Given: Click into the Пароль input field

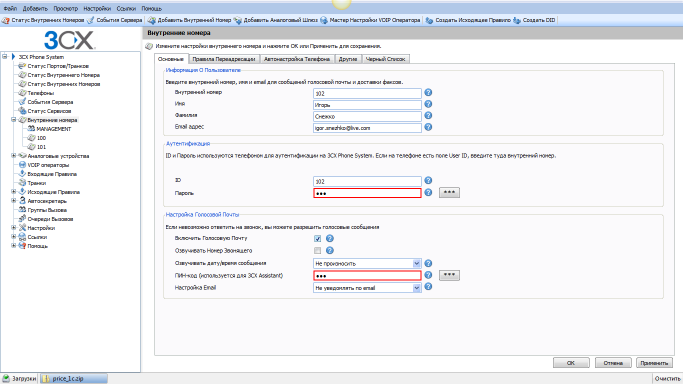Looking at the screenshot, I should tap(367, 193).
